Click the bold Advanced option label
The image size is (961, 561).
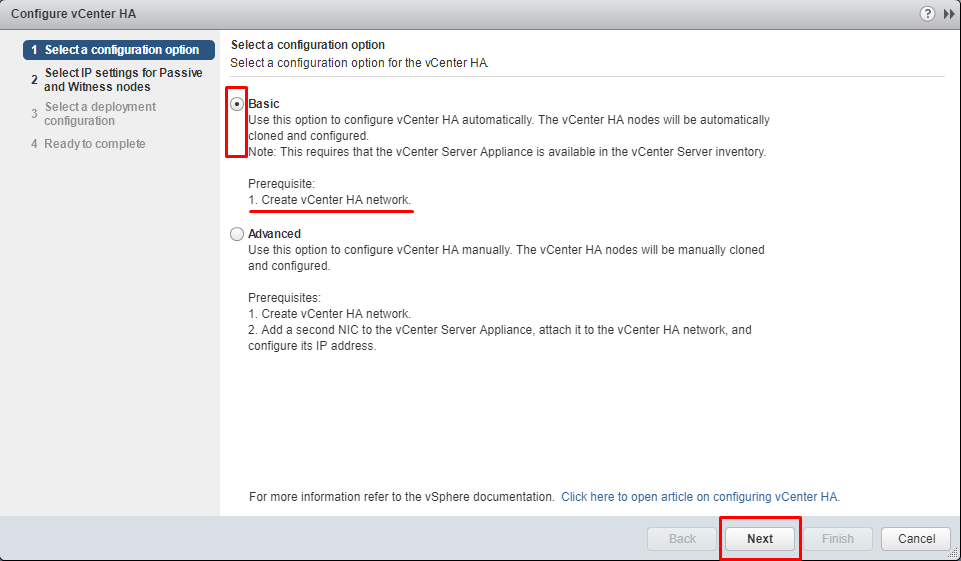click(x=275, y=234)
